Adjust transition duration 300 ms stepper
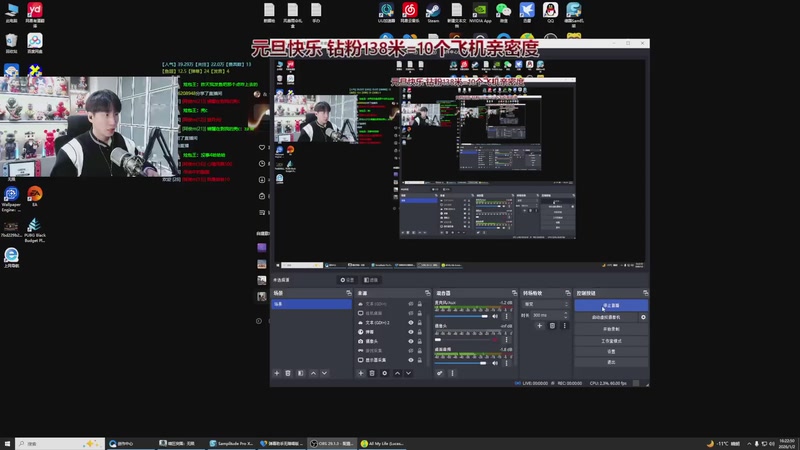 coord(565,315)
